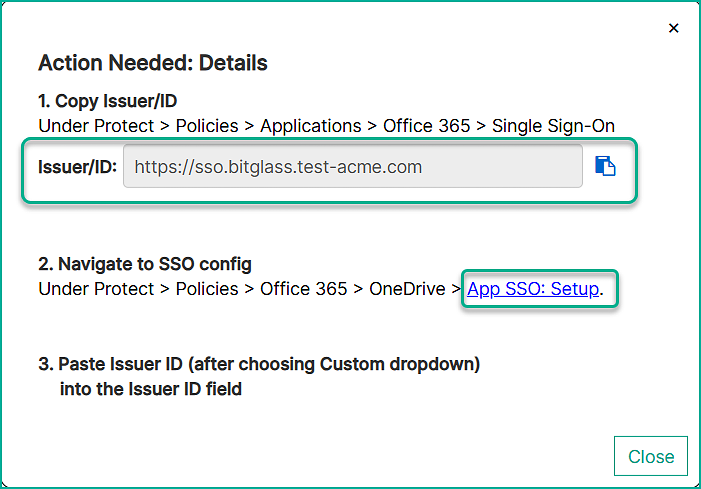
Task: Click "Policies" in the step 1 path
Action: tap(207, 126)
